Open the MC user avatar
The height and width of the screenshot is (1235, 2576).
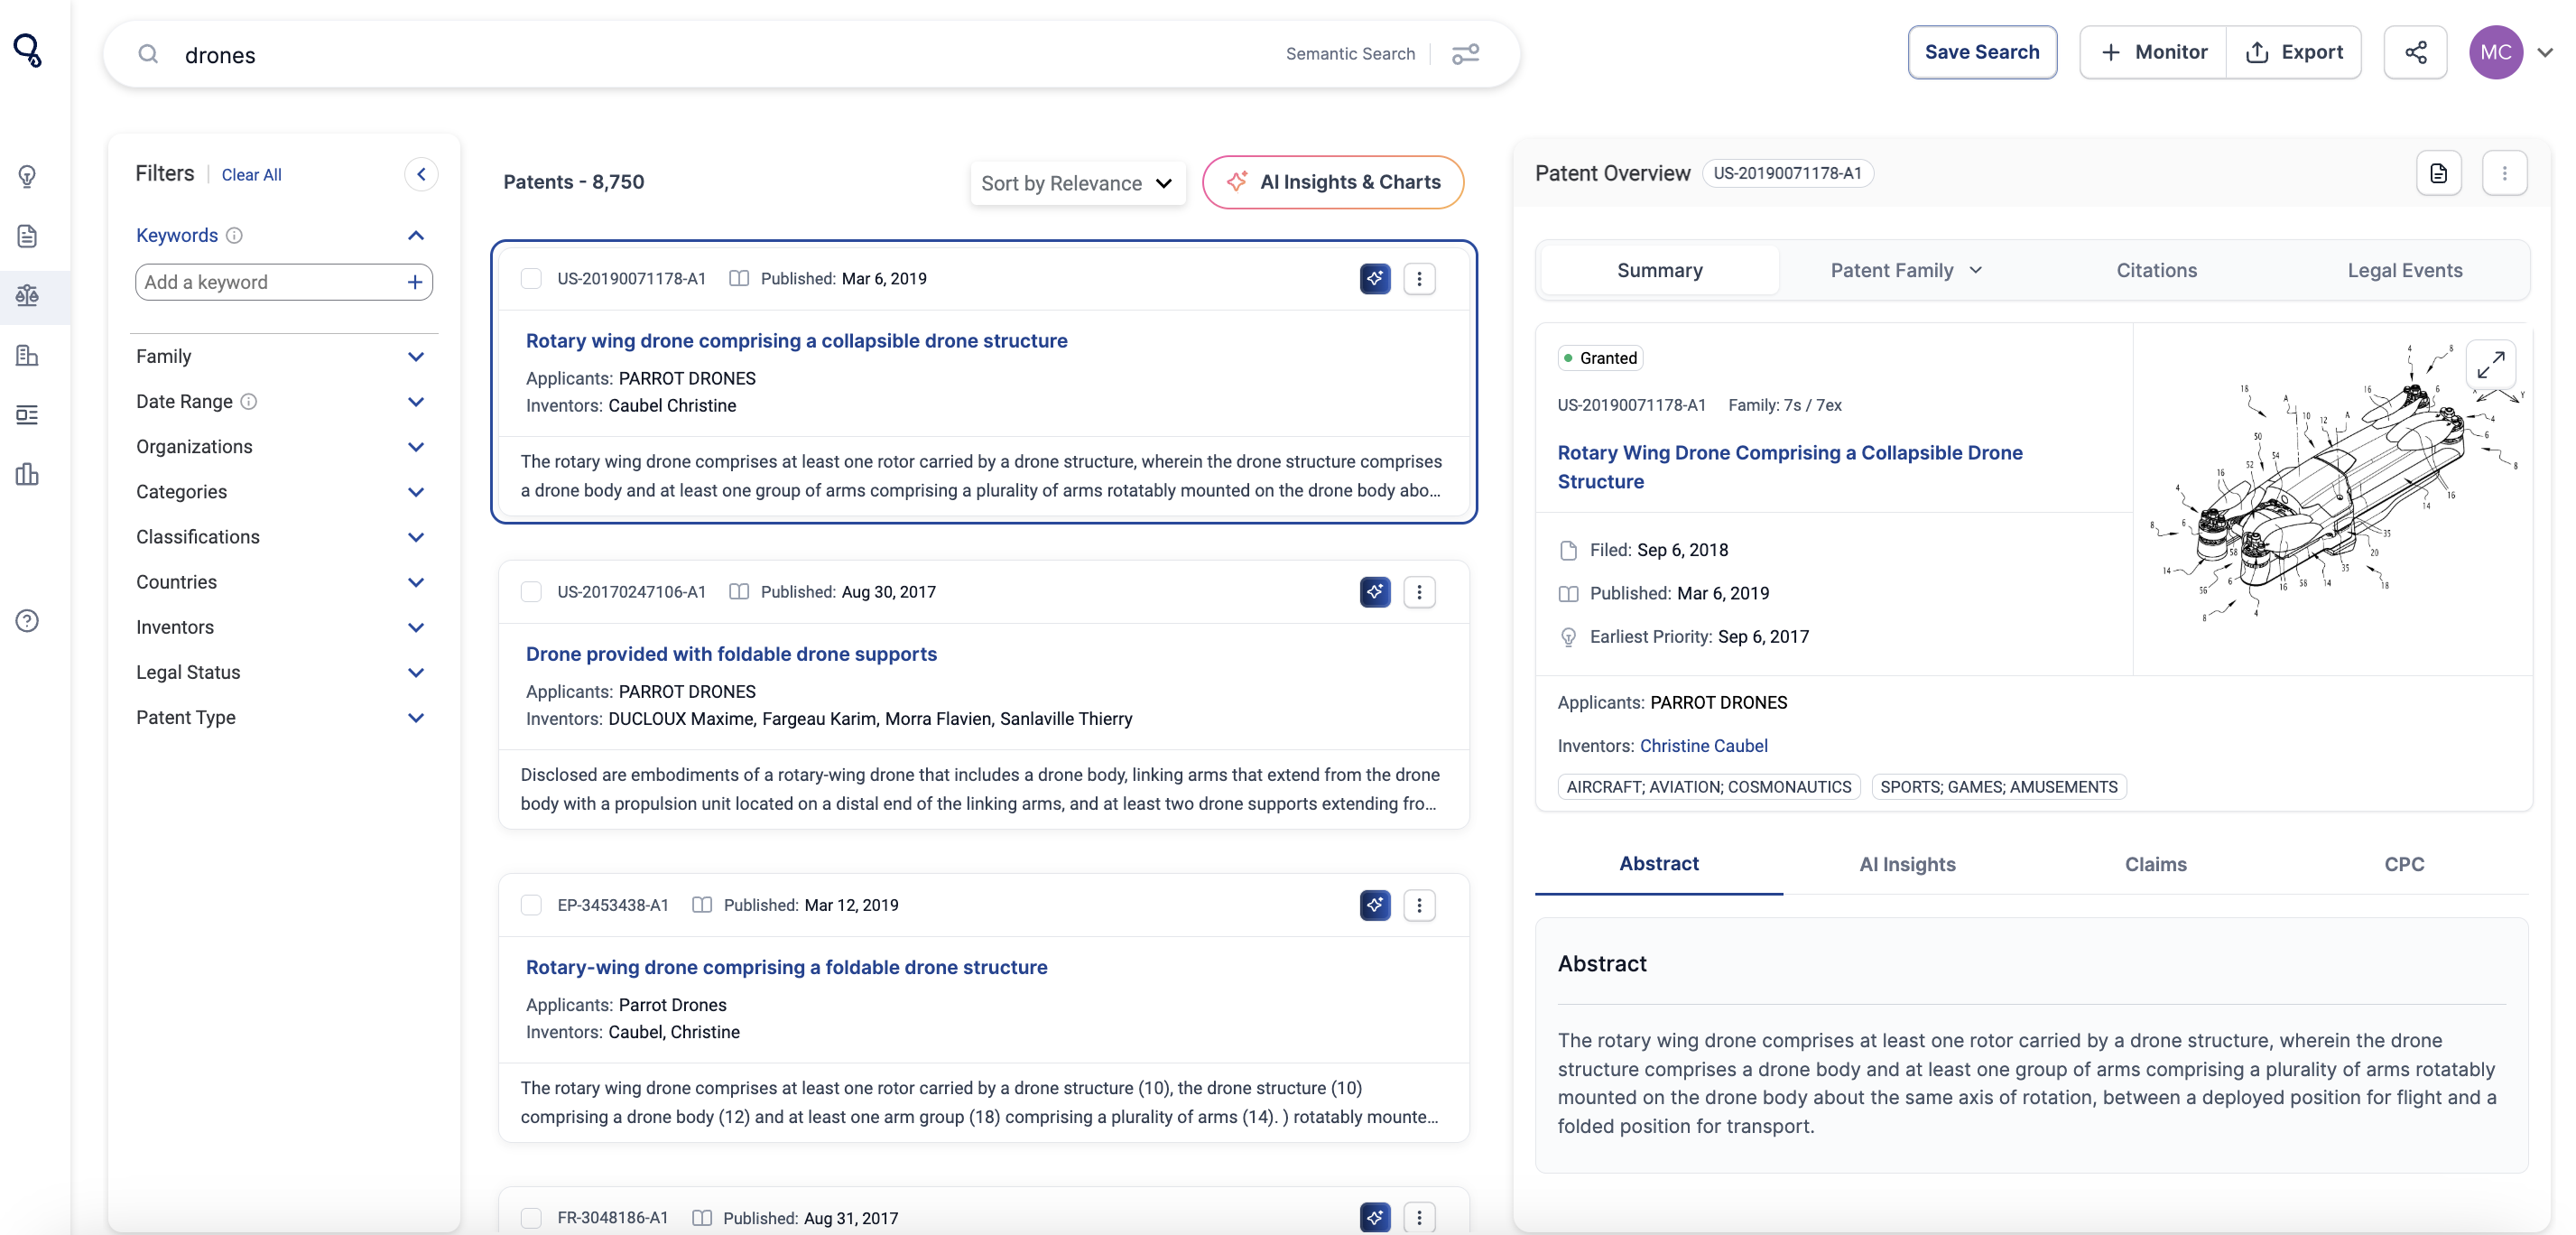click(2495, 52)
